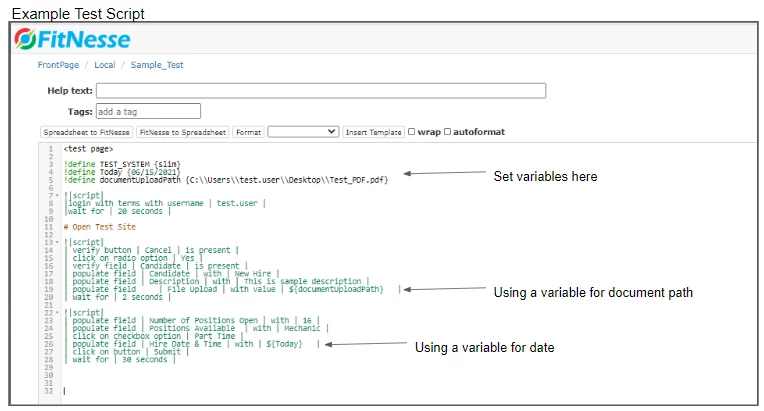Viewport: 764px width, 411px height.
Task: Click the 'wait for | 20 seconds' line
Action: point(117,211)
